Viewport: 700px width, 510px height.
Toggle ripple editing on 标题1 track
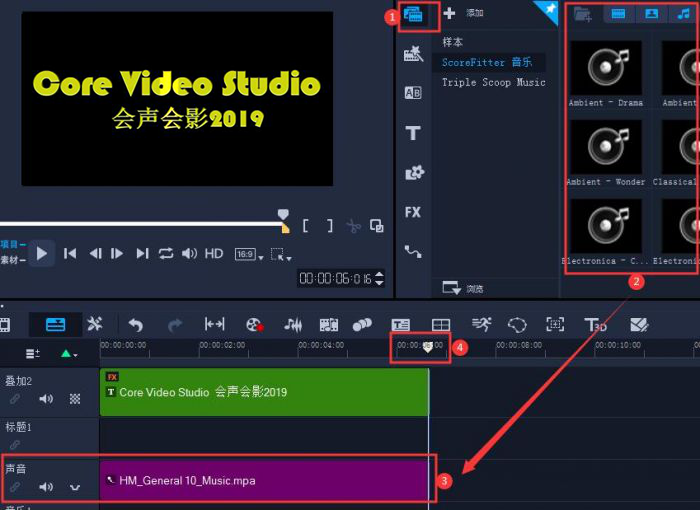15,445
